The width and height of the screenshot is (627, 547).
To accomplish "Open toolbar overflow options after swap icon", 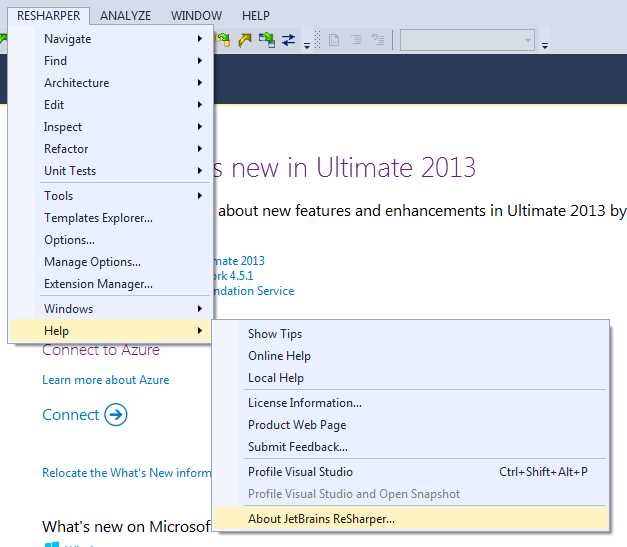I will [307, 45].
